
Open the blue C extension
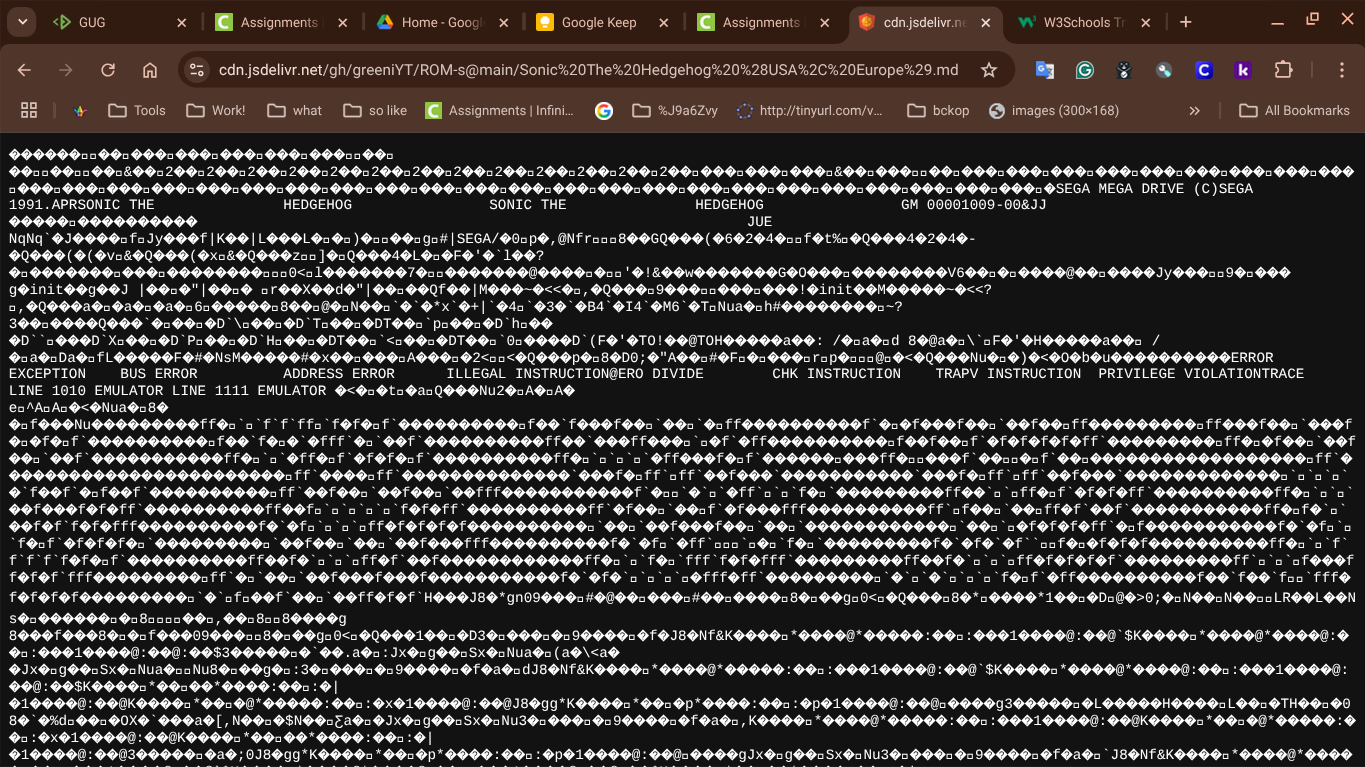tap(1203, 70)
